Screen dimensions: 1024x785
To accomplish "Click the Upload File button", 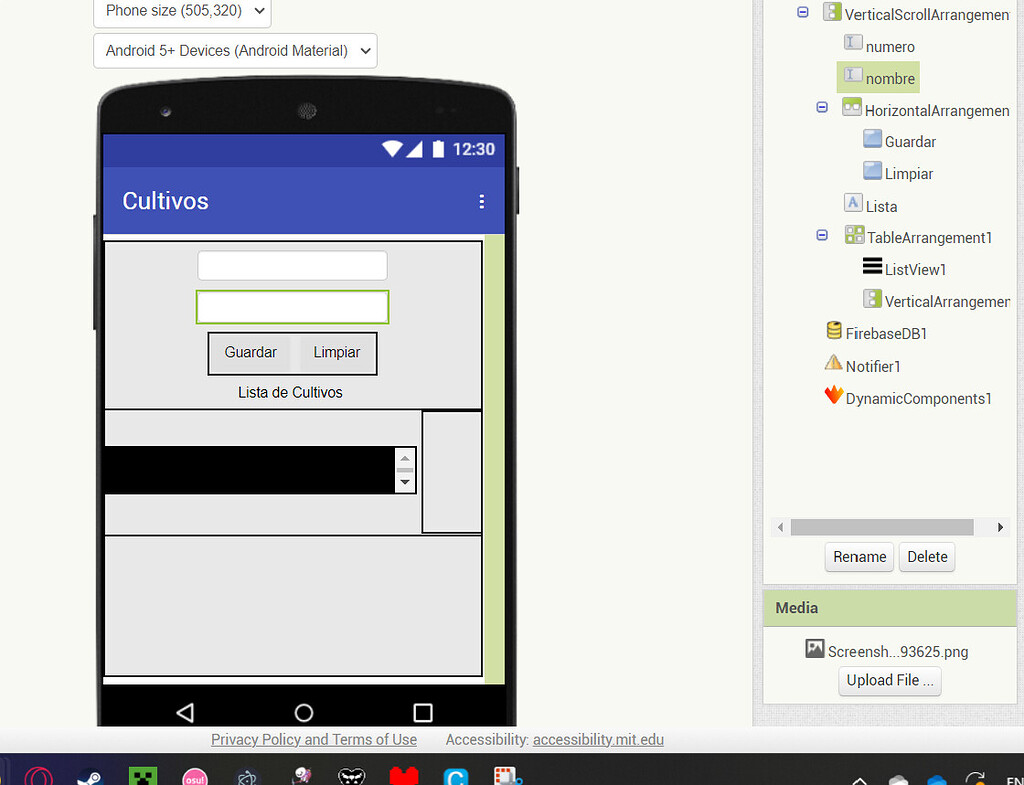I will 890,680.
